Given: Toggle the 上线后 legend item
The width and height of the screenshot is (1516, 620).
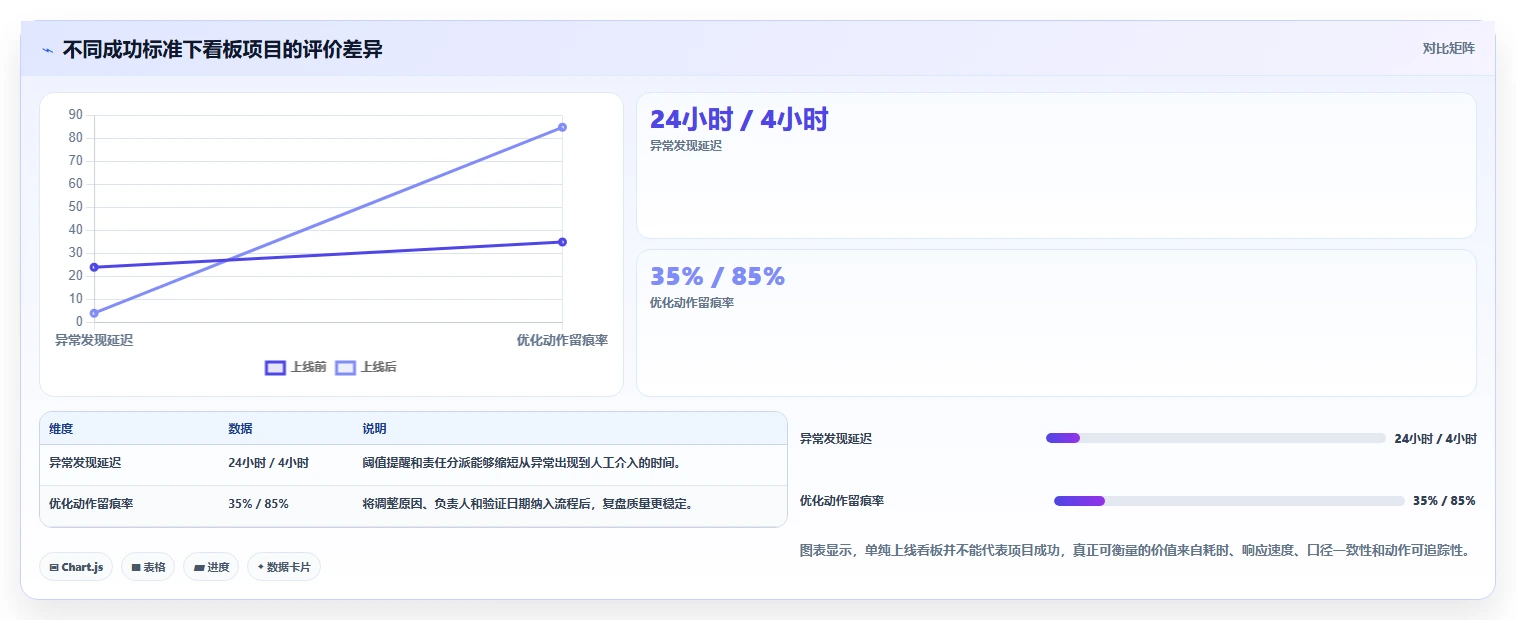Looking at the screenshot, I should (366, 367).
